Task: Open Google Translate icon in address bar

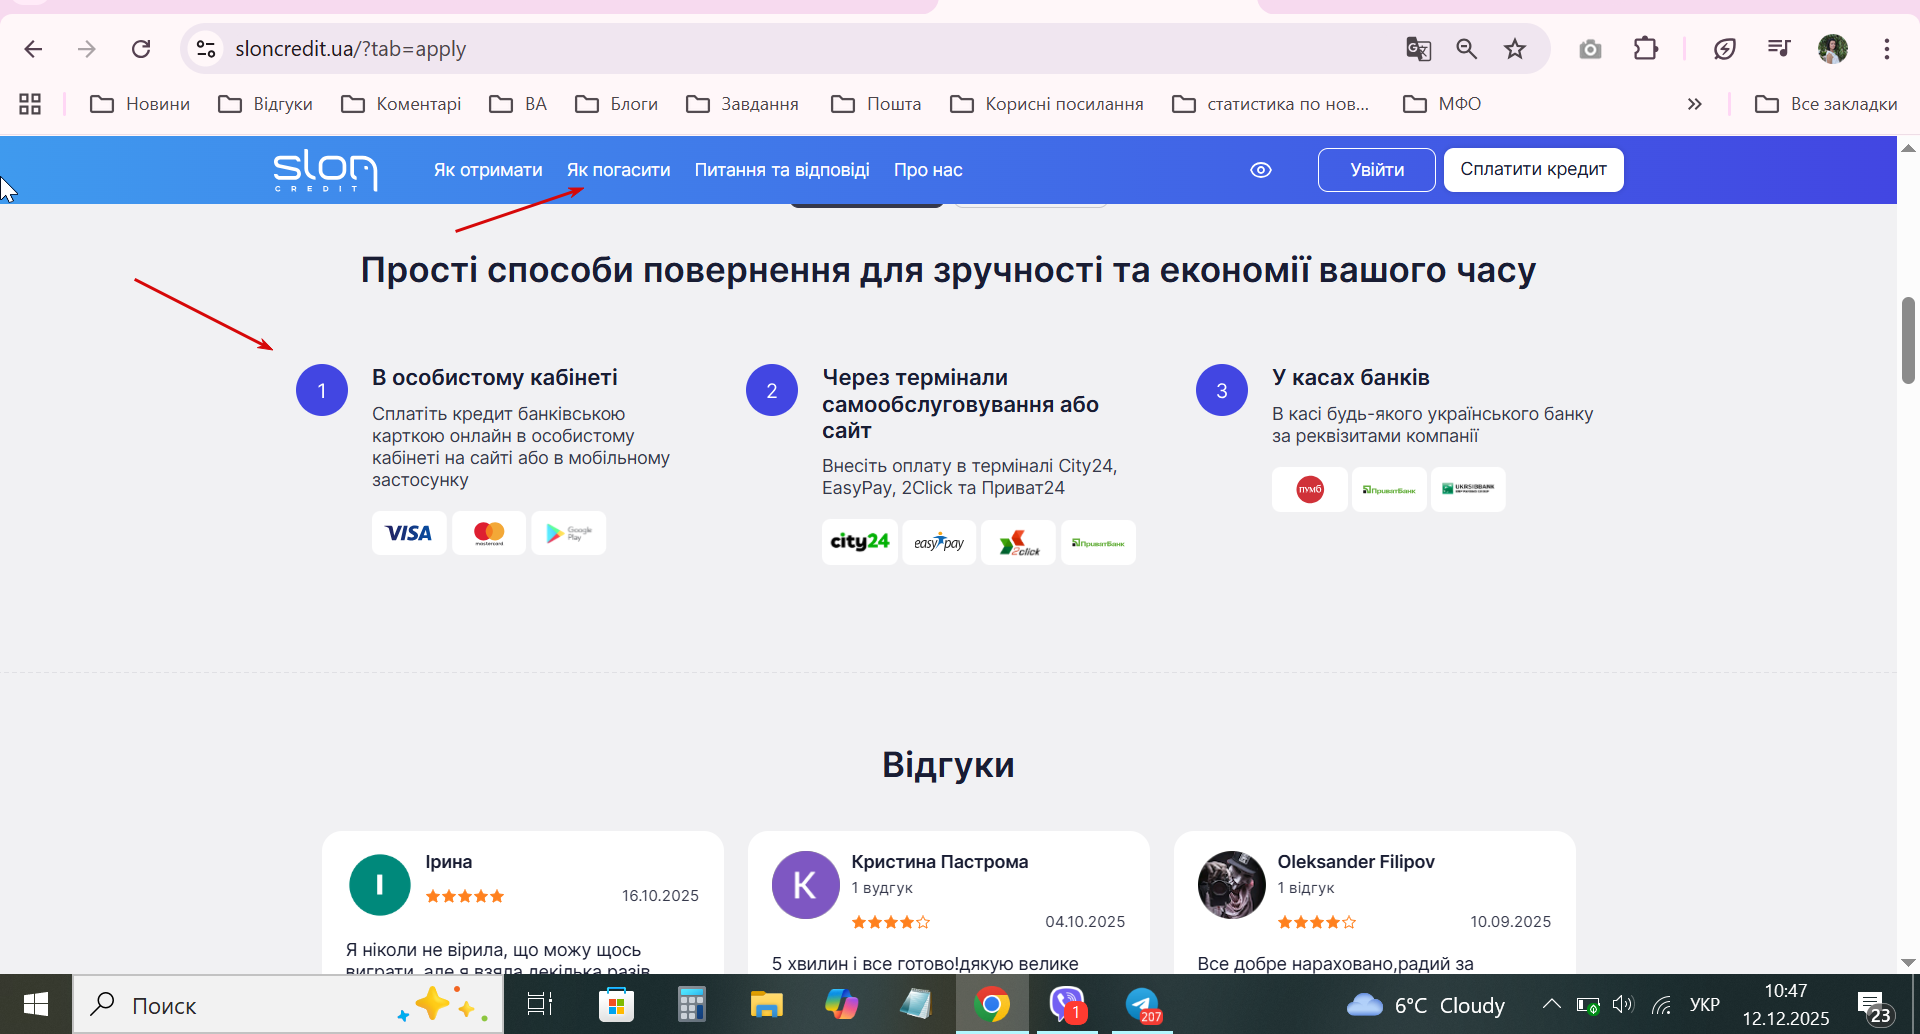Action: (x=1418, y=49)
